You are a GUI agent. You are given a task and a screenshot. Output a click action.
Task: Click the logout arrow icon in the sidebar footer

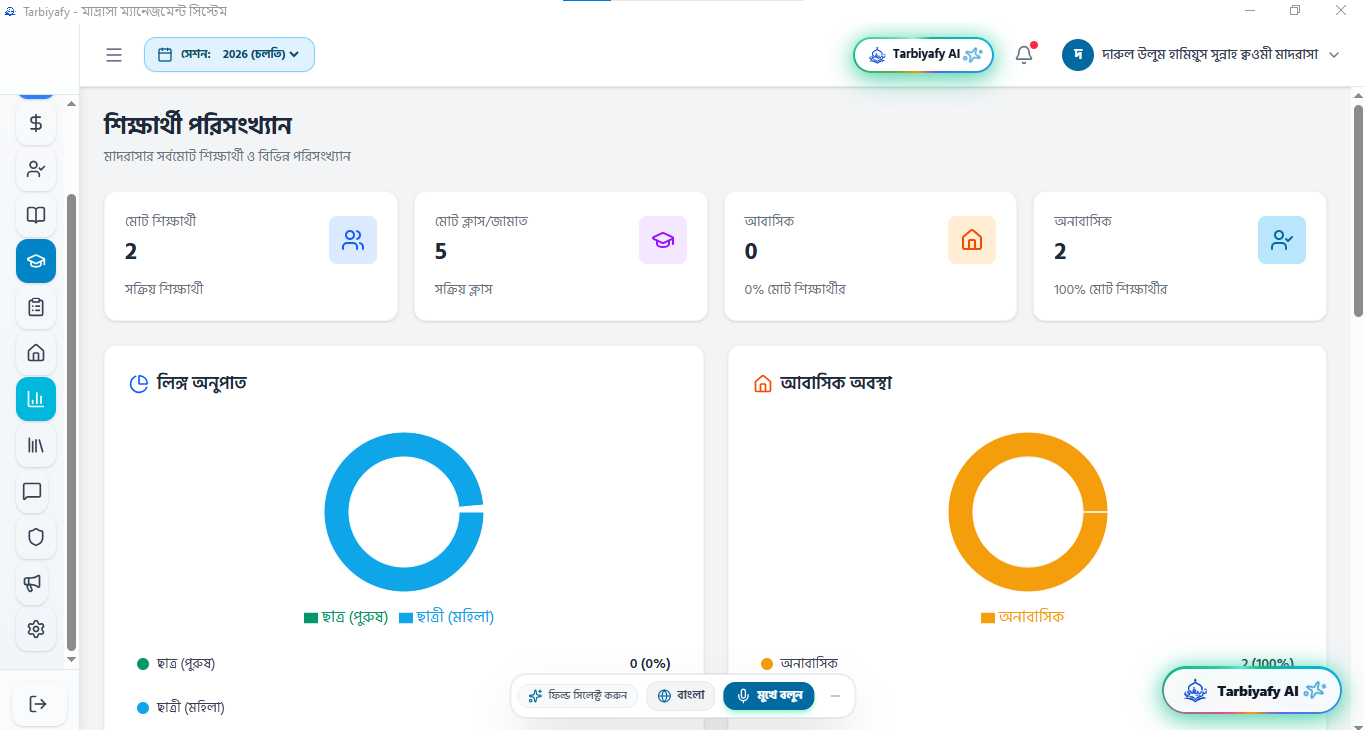pos(39,704)
